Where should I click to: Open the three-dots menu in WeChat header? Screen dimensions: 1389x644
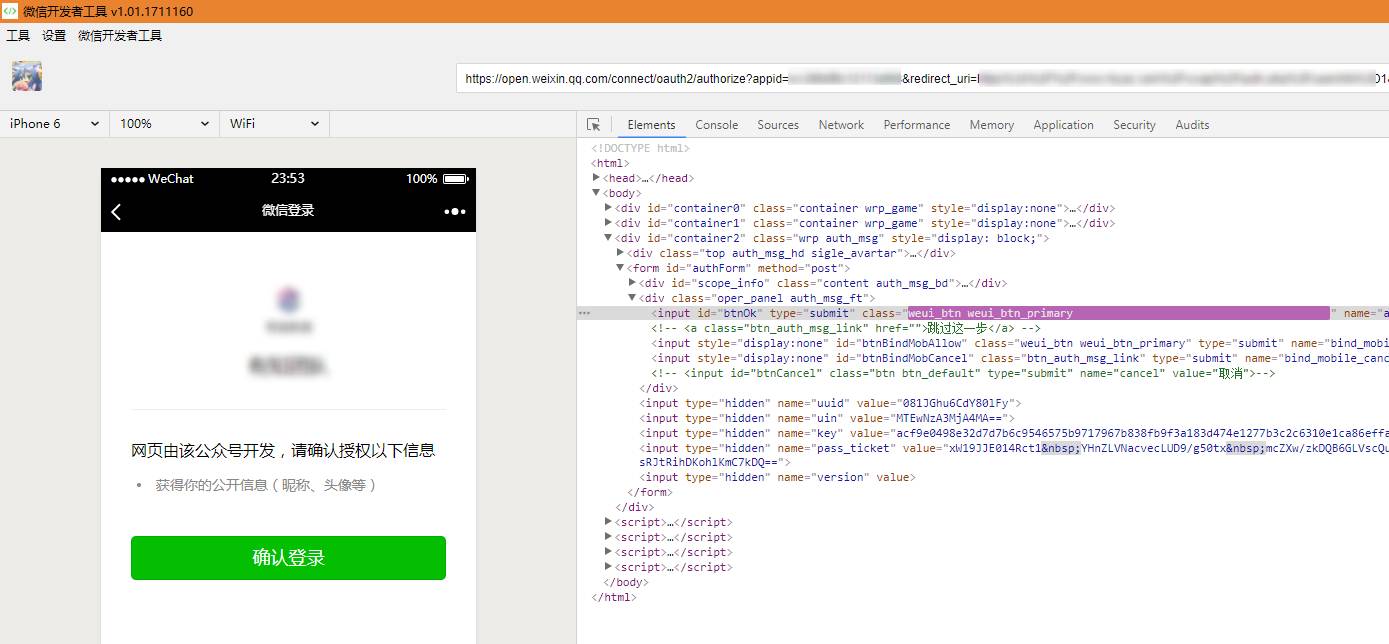[x=455, y=211]
